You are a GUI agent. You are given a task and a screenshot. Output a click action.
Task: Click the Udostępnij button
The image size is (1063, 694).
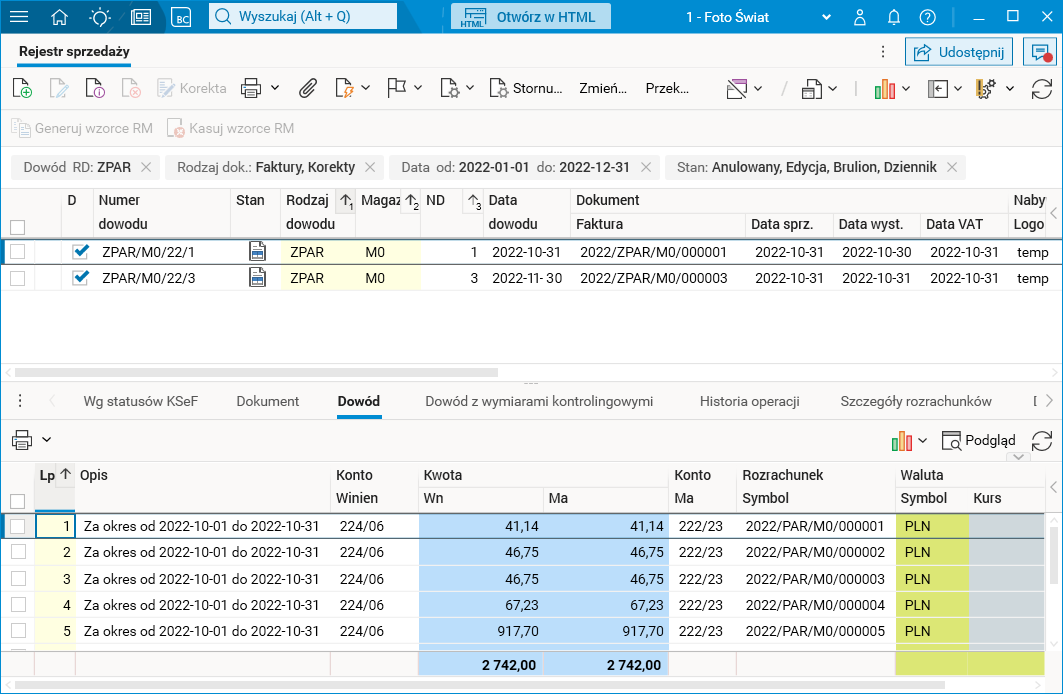click(959, 52)
